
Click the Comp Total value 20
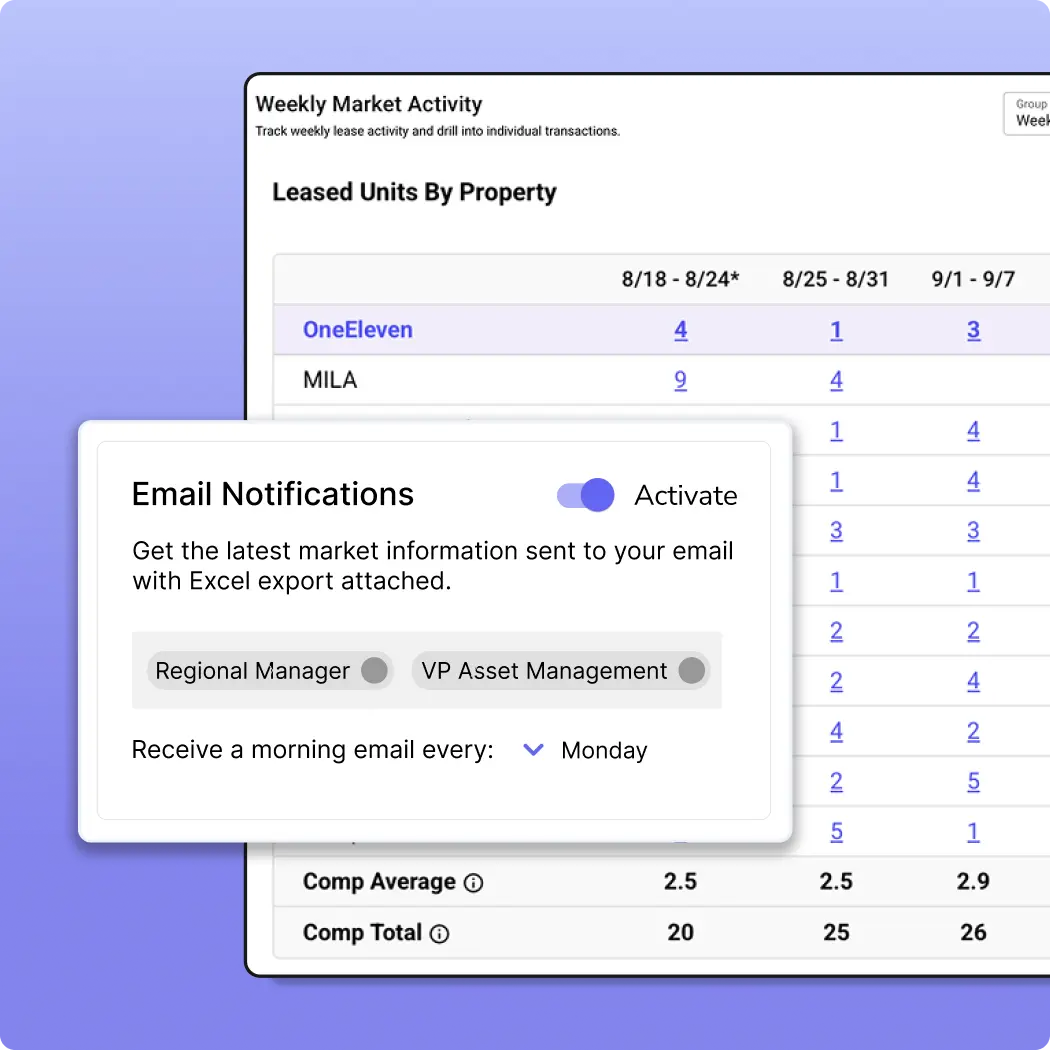tap(680, 932)
